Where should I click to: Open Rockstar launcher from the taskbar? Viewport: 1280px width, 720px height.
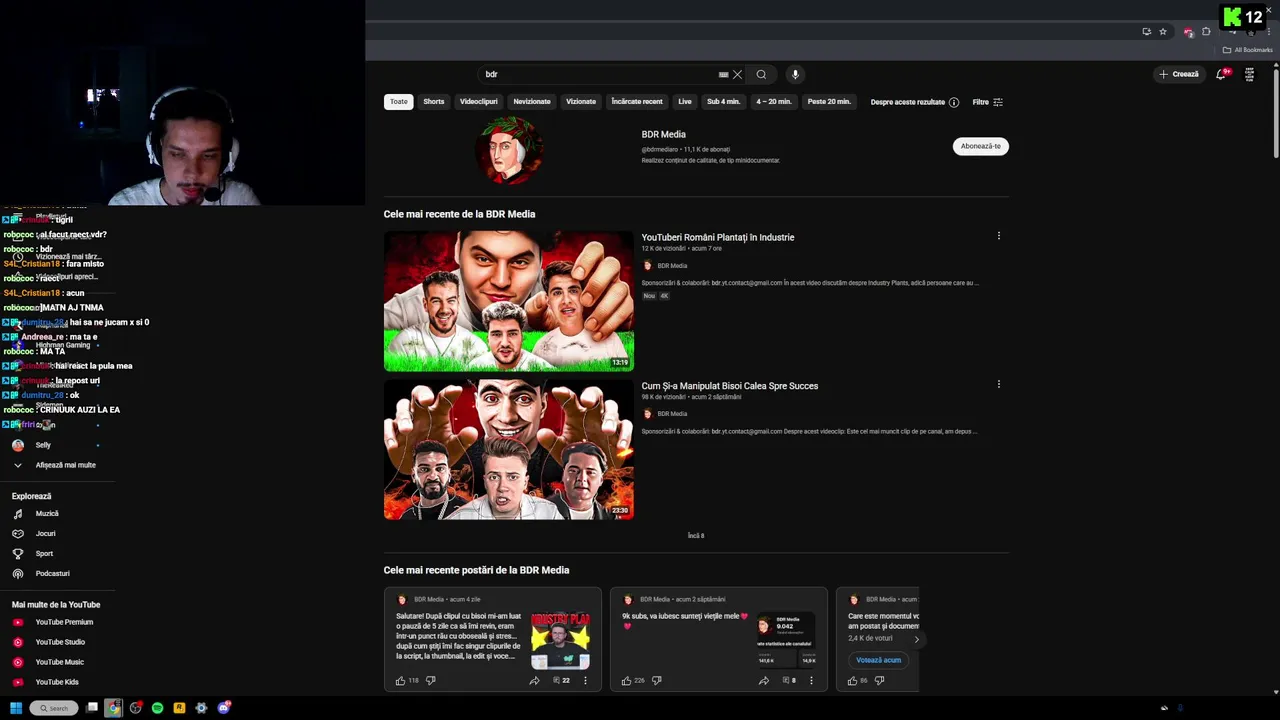click(x=179, y=708)
